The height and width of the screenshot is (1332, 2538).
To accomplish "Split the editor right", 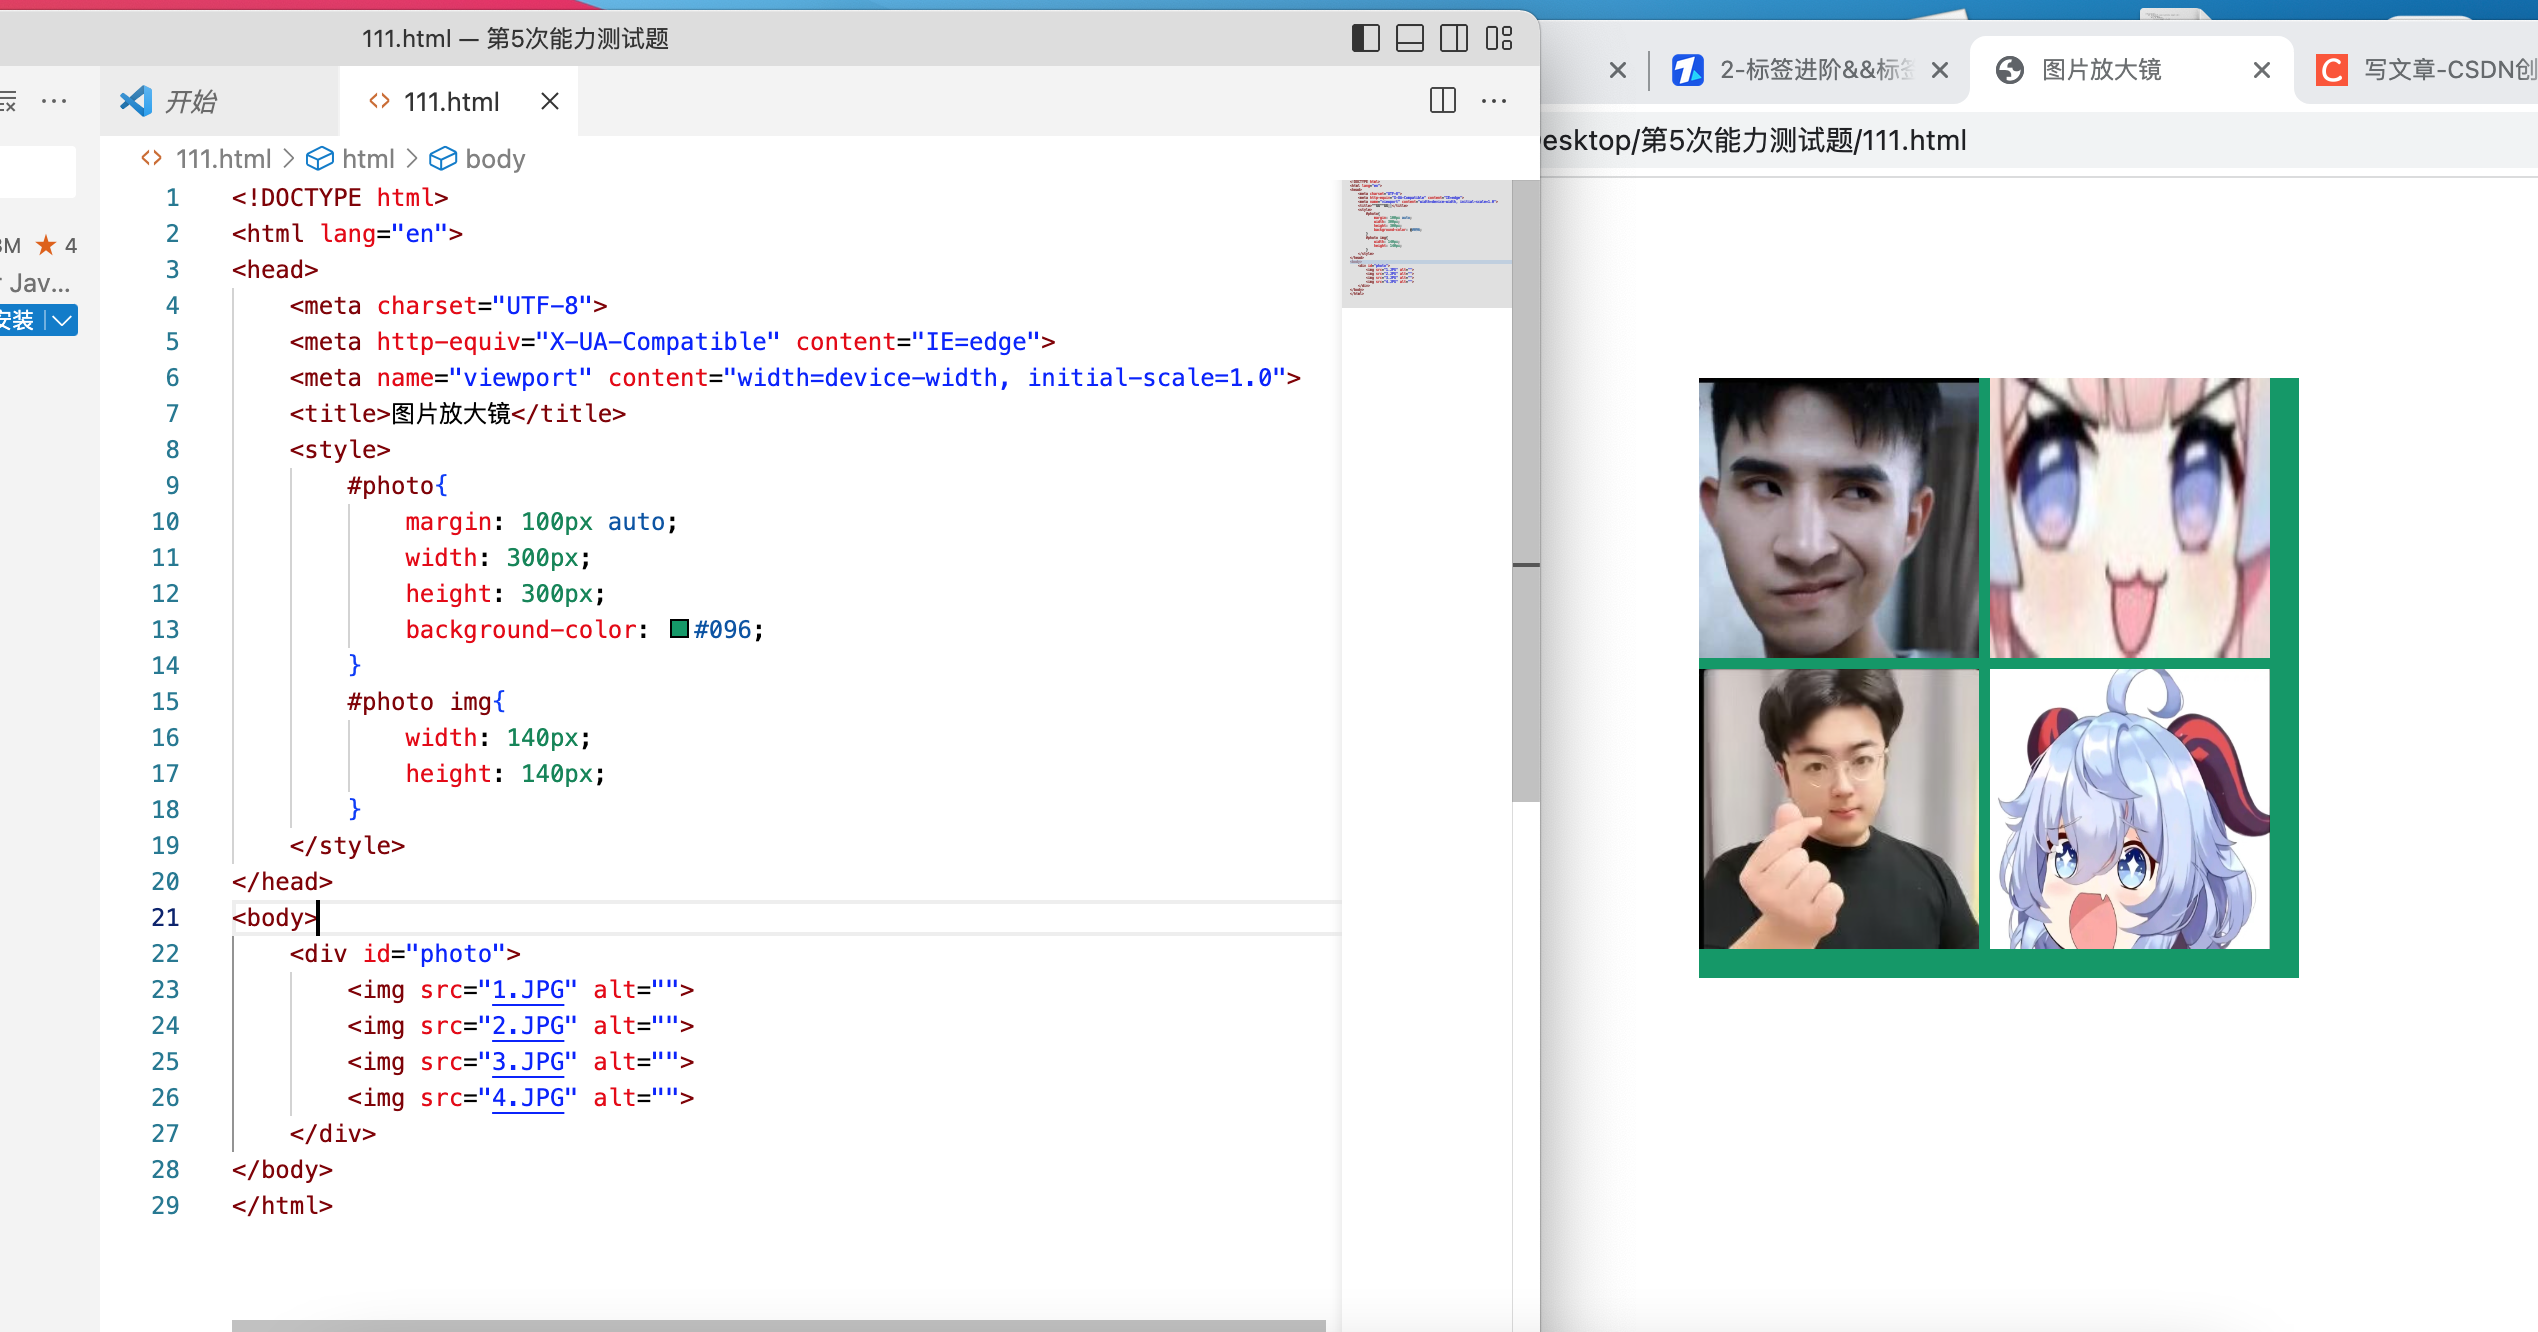I will click(x=1443, y=100).
